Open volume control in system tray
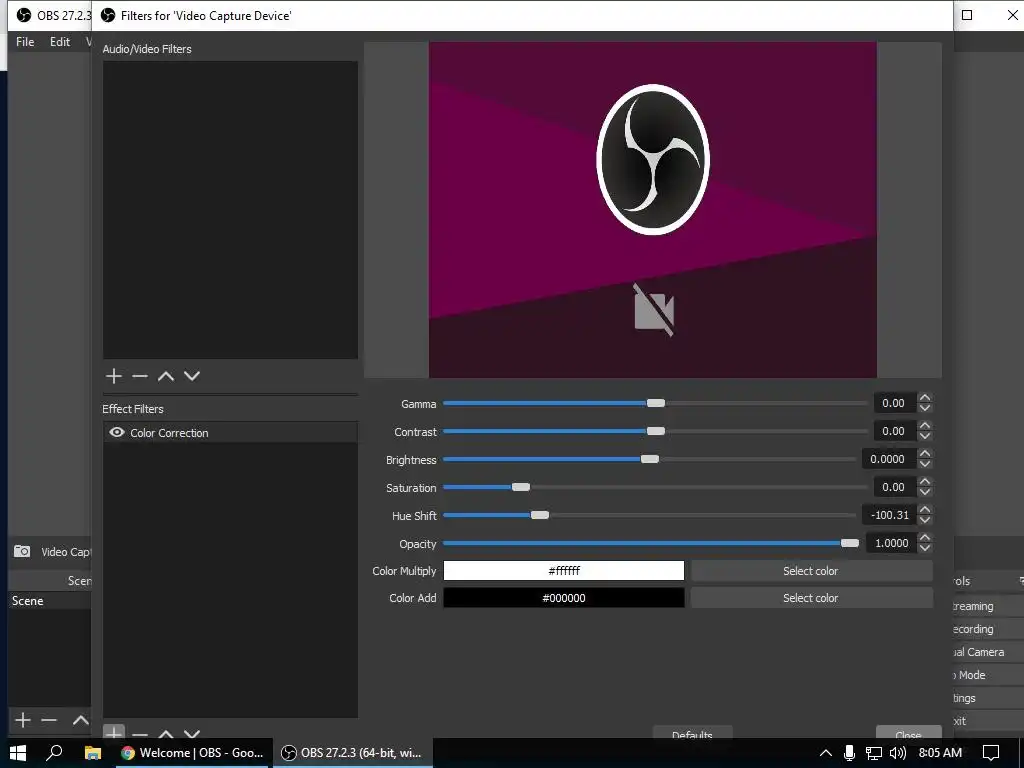Image resolution: width=1024 pixels, height=768 pixels. 898,753
